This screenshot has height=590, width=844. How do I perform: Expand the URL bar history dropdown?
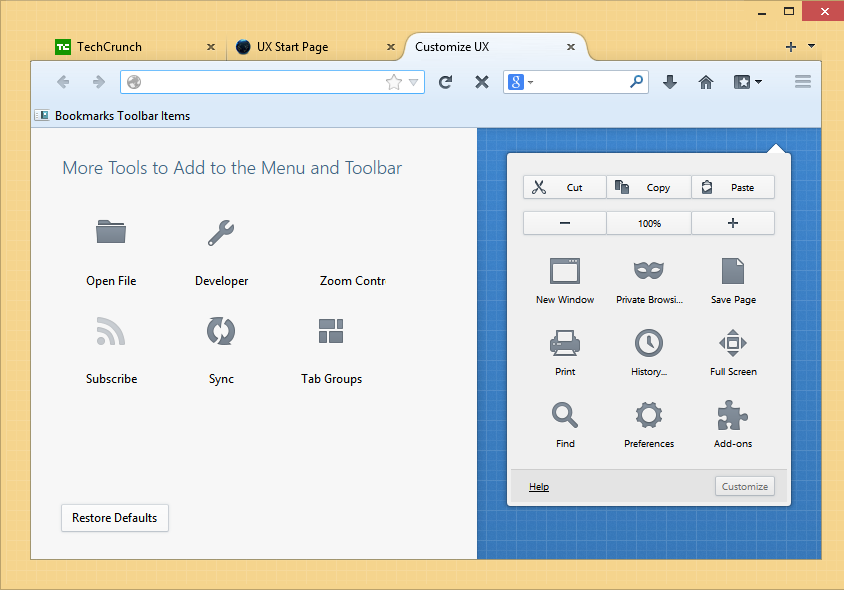[414, 83]
